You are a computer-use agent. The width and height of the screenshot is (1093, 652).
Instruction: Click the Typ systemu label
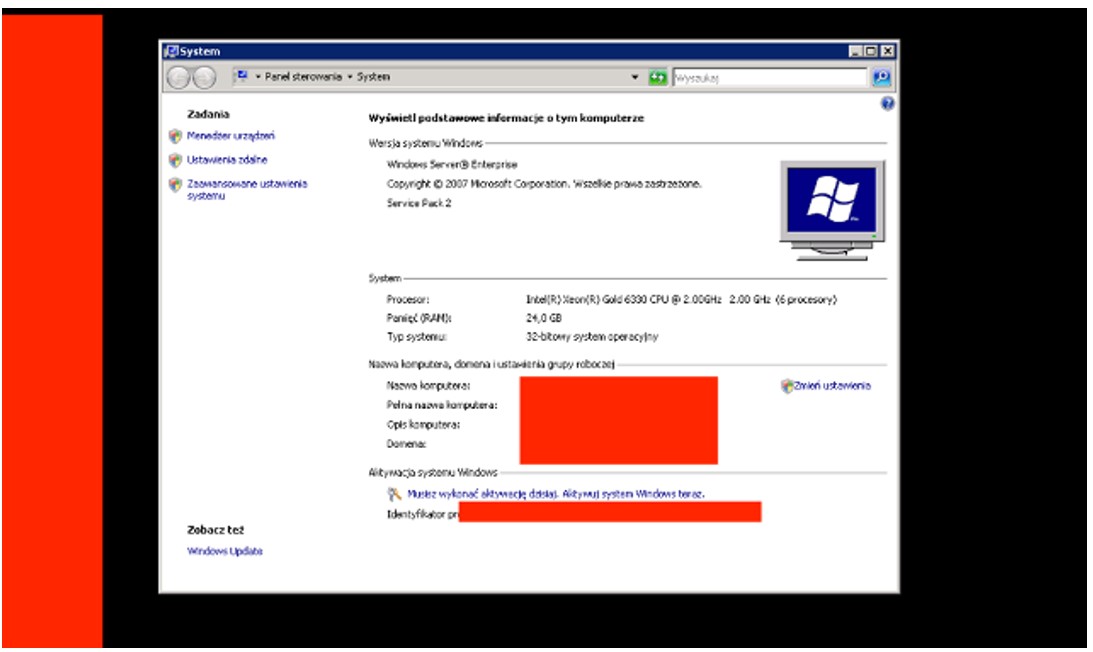point(417,337)
